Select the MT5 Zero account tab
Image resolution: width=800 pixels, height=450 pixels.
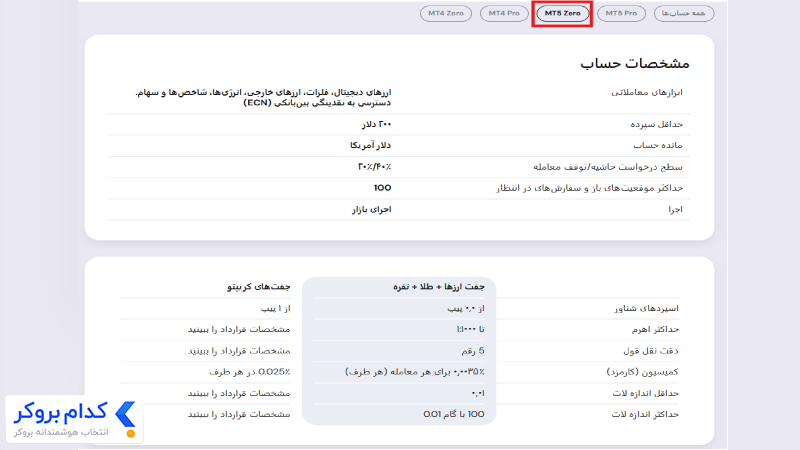[562, 13]
